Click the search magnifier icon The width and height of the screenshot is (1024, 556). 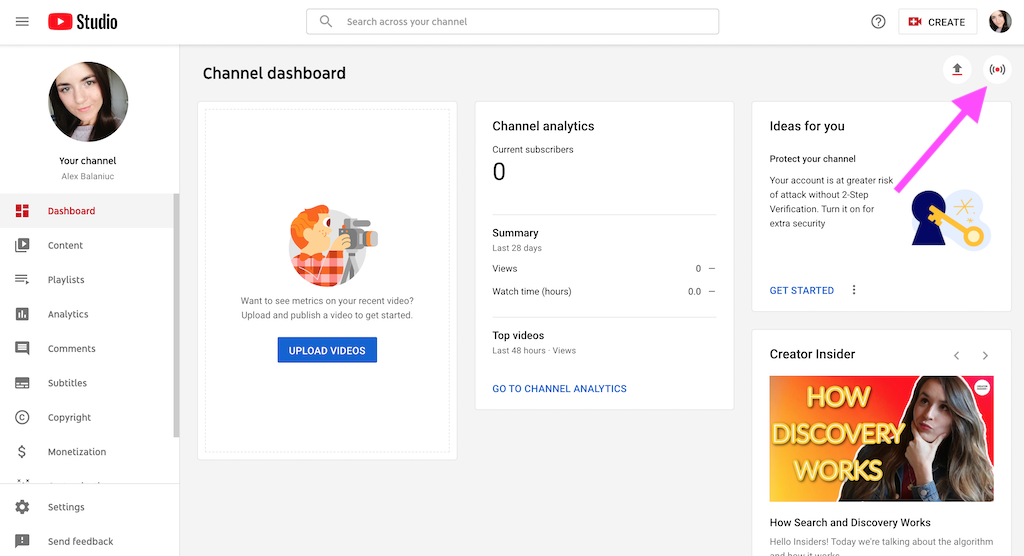pyautogui.click(x=325, y=22)
